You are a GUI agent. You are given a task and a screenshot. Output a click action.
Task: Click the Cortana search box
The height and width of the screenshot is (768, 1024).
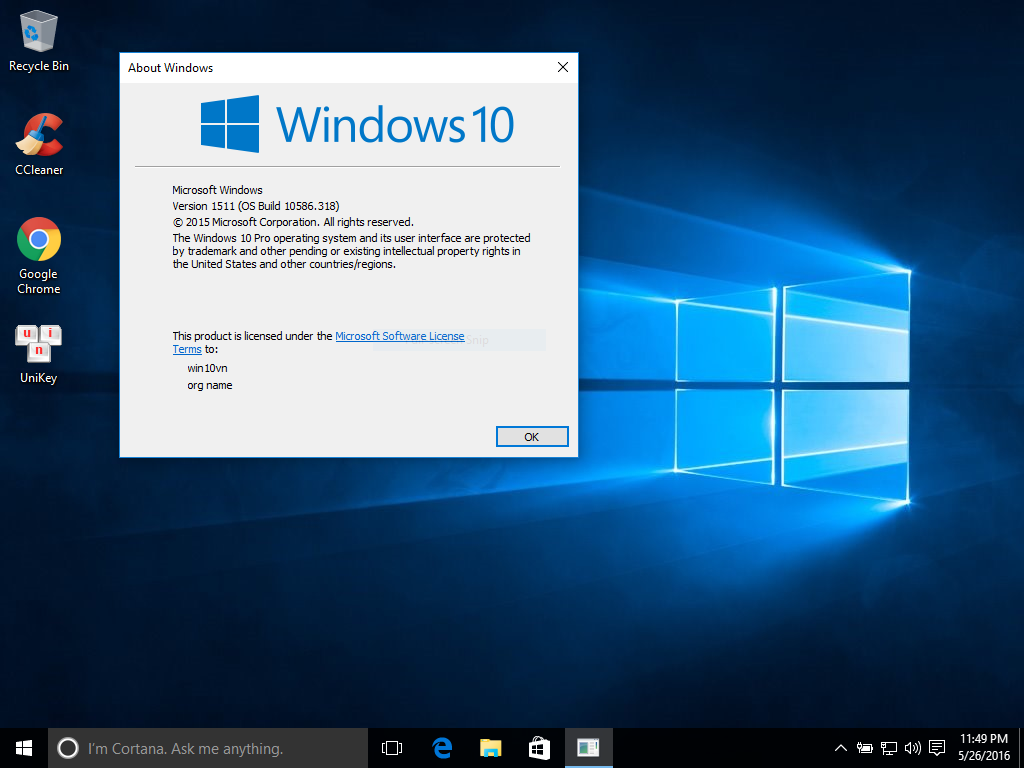(208, 748)
